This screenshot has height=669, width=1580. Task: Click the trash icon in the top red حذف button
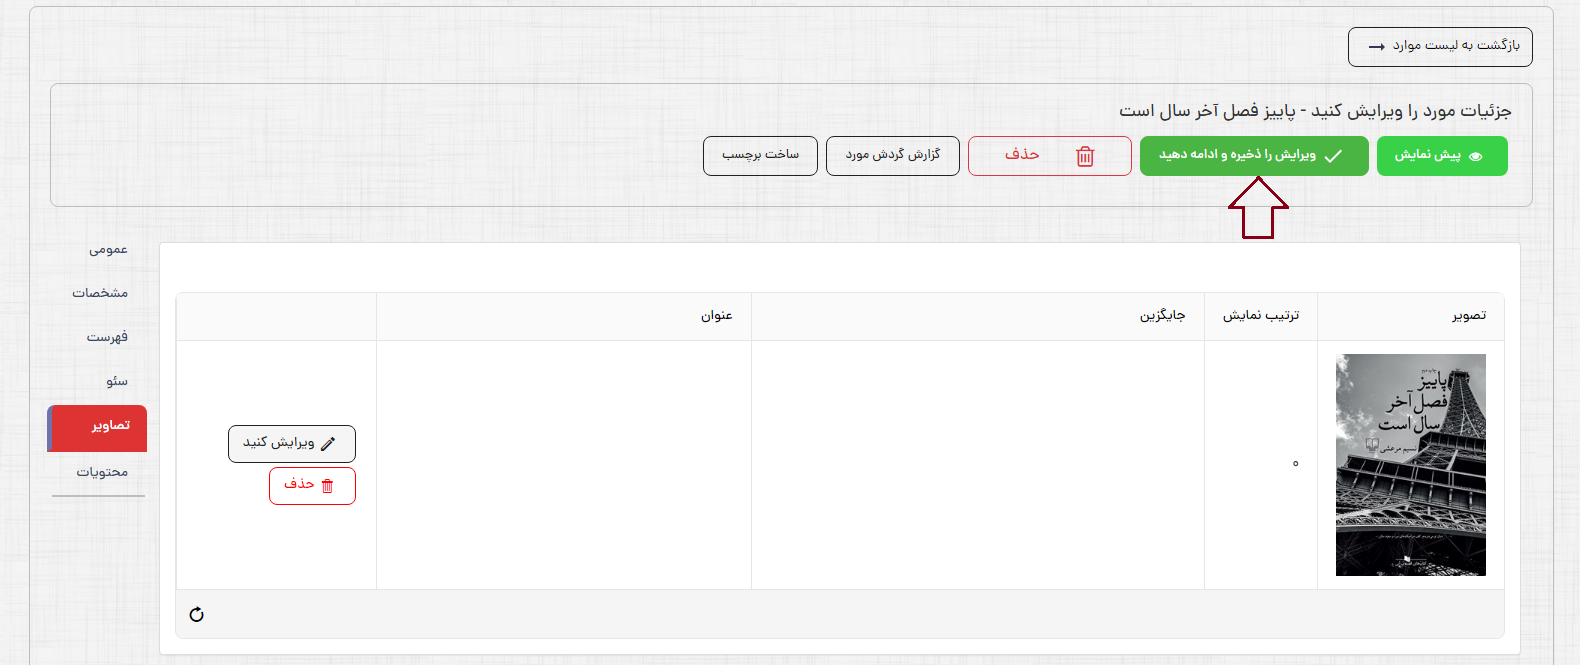coord(1085,156)
